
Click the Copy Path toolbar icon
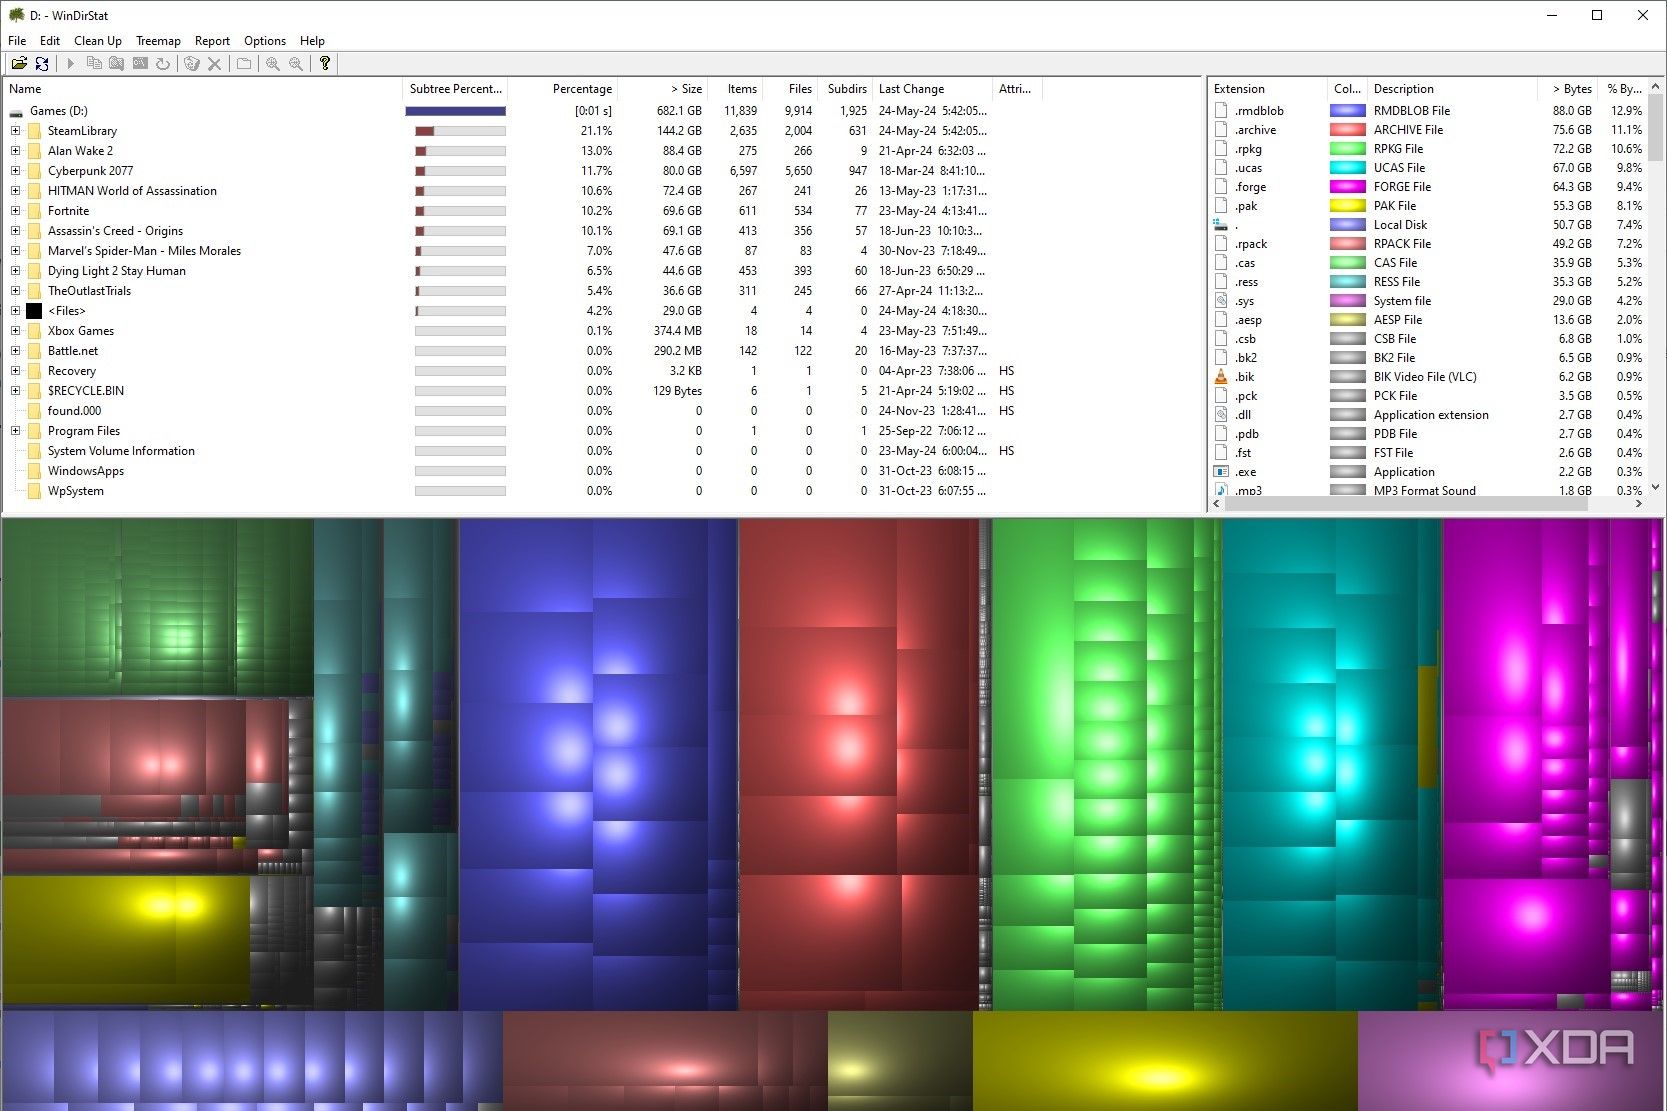(x=94, y=64)
